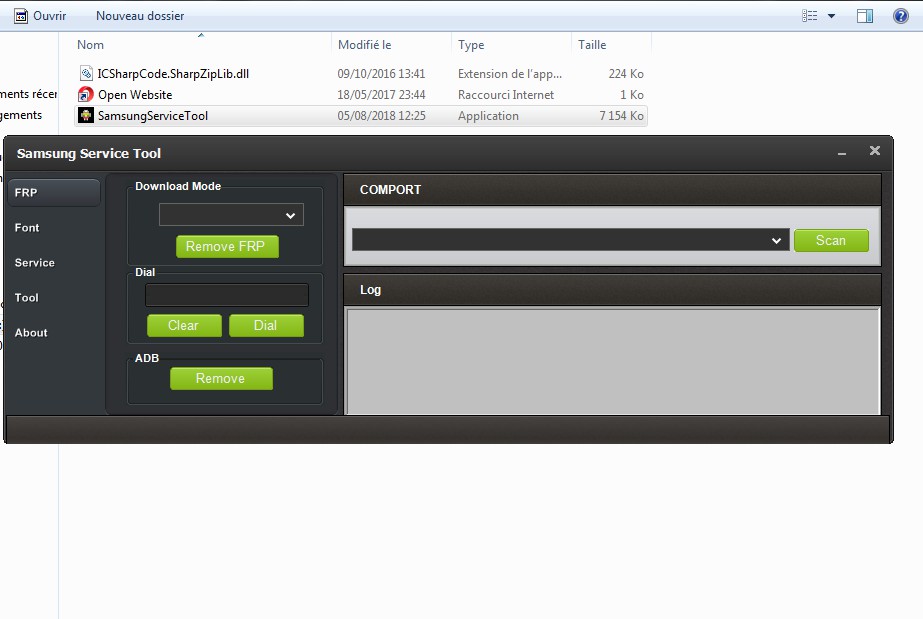The height and width of the screenshot is (619, 923).
Task: Toggle the preview pane icon
Action: pos(865,16)
